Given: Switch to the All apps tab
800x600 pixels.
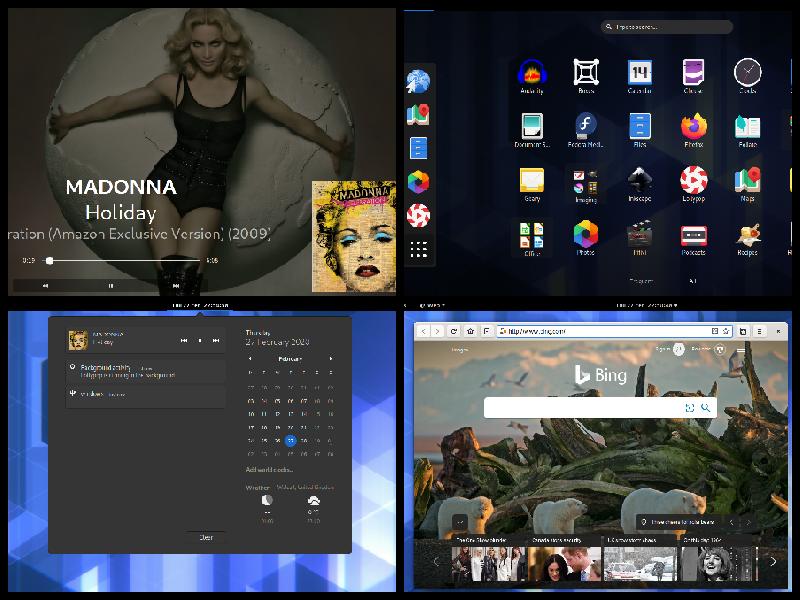Looking at the screenshot, I should click(693, 281).
